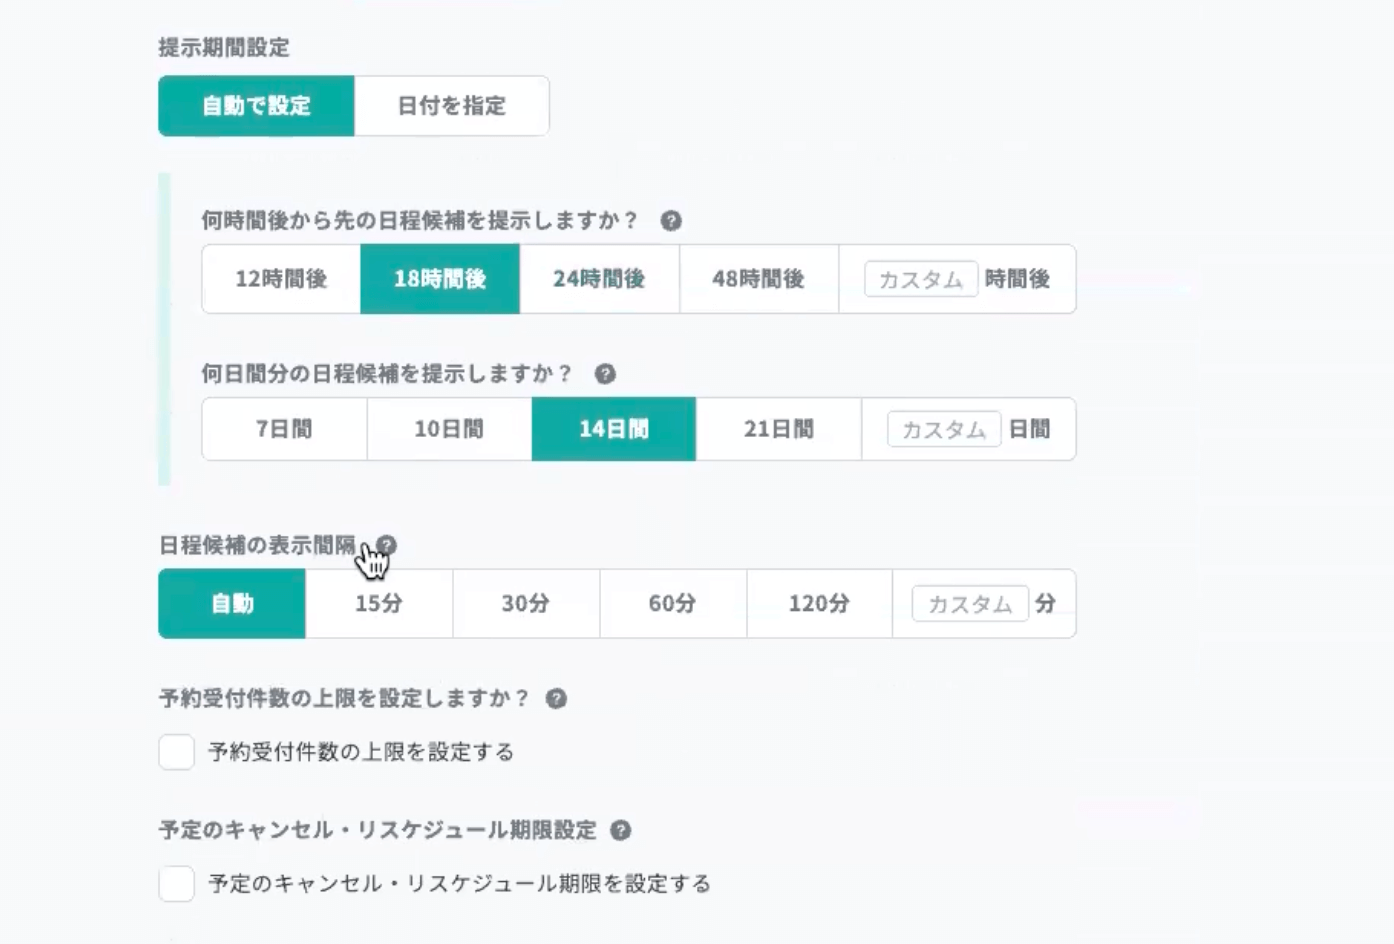
Task: Choose 120分 display interval
Action: 819,604
